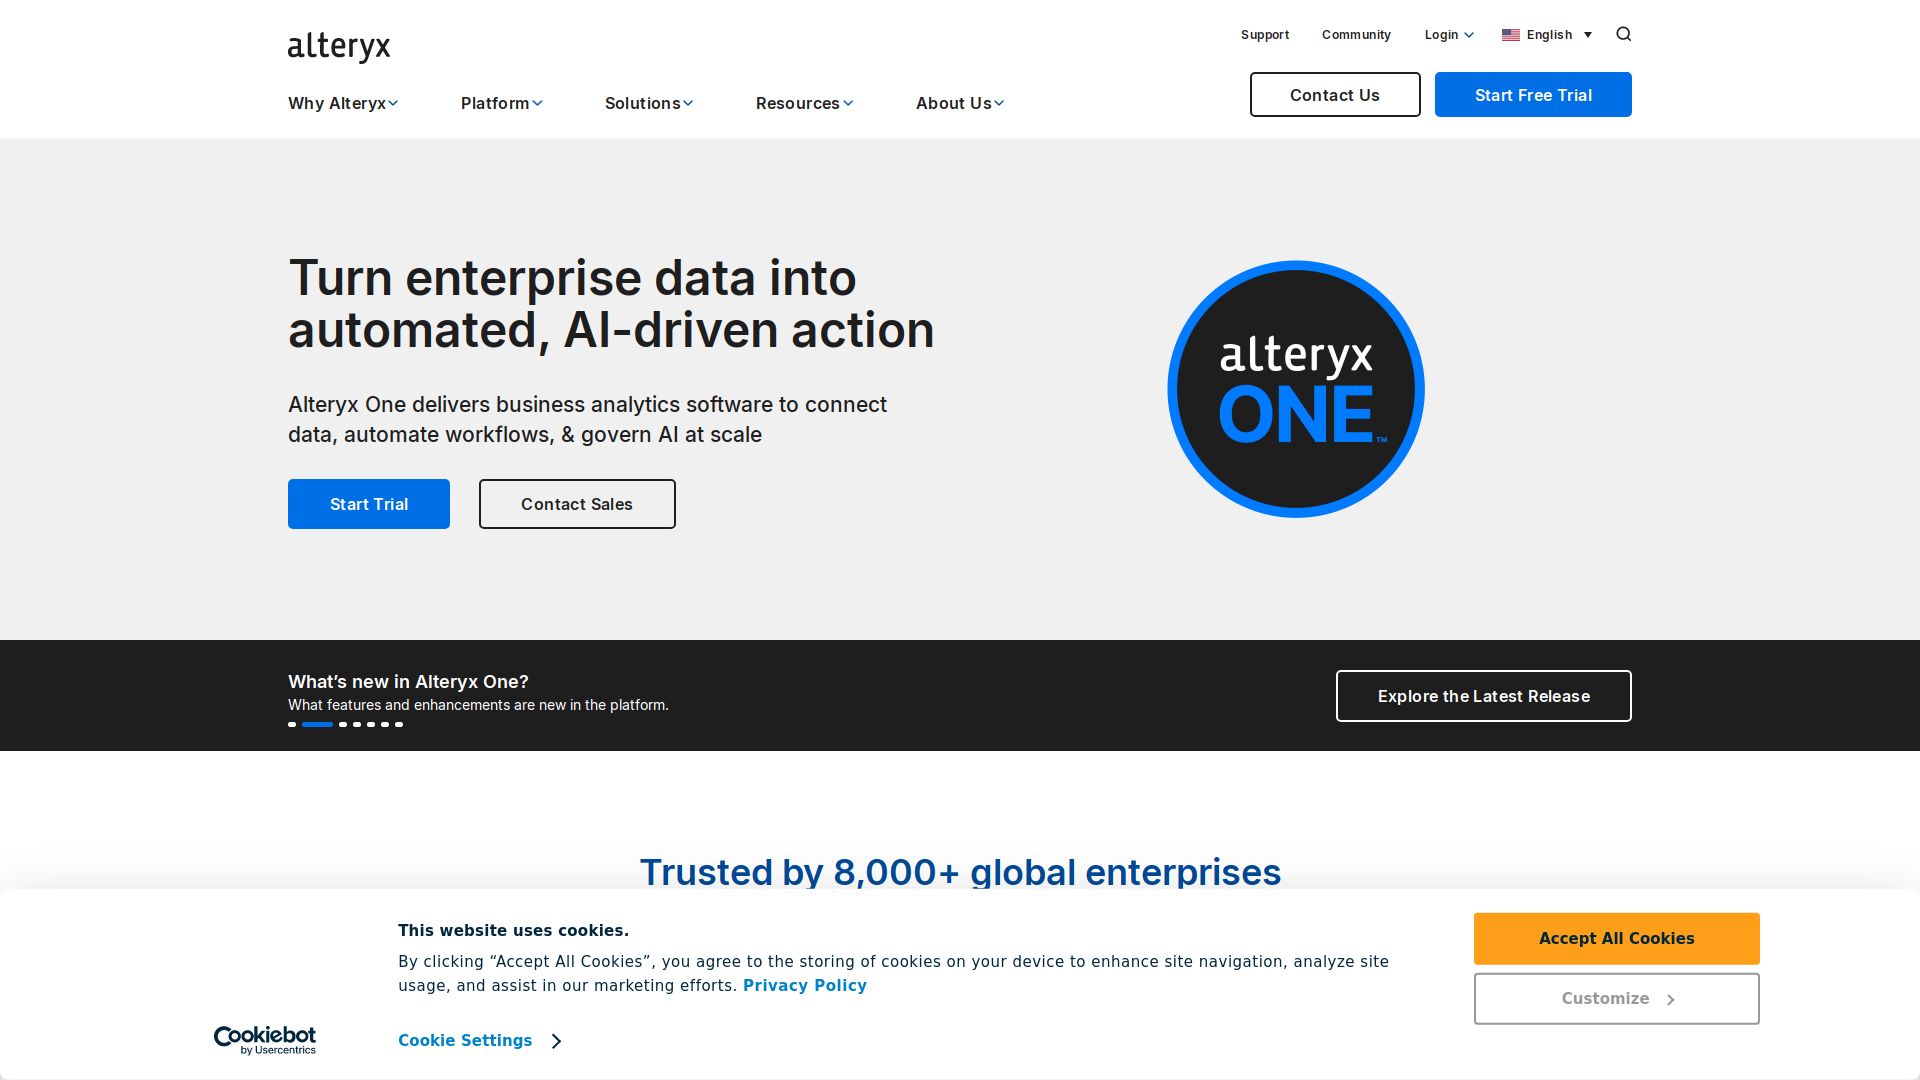Select the last carousel slide dot
The width and height of the screenshot is (1920, 1080).
point(399,724)
